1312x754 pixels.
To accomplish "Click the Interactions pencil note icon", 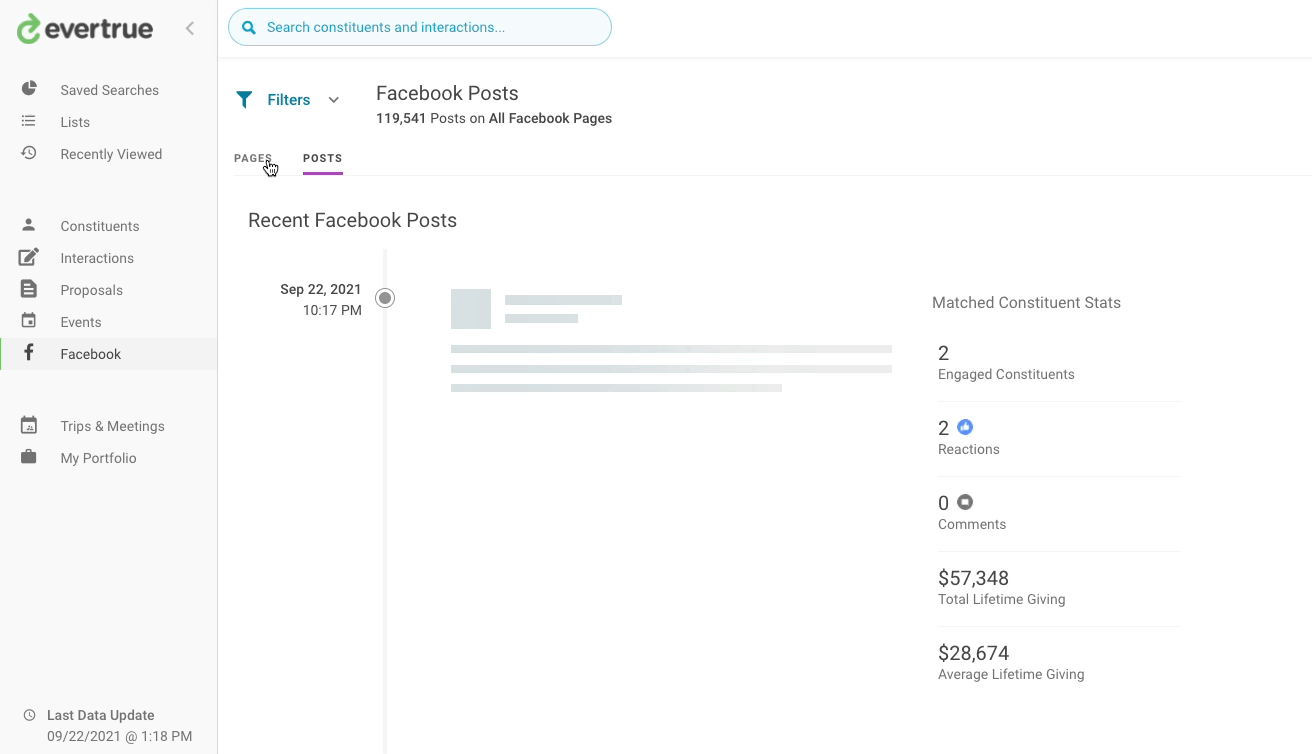I will coord(29,257).
